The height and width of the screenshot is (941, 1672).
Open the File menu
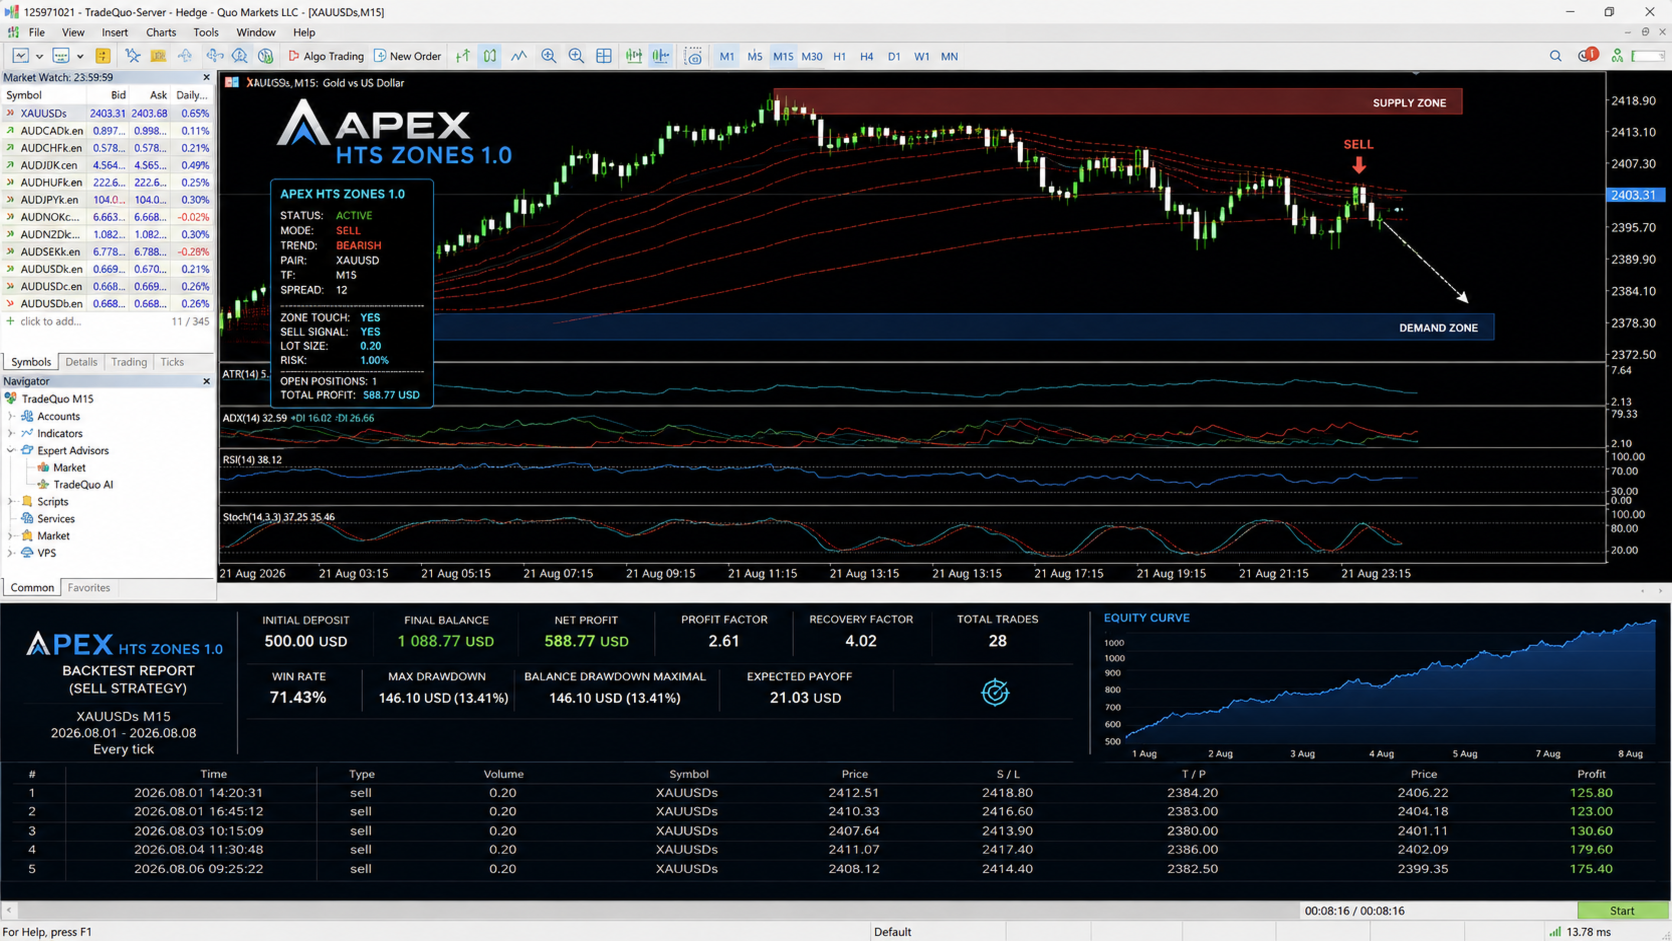[x=36, y=32]
